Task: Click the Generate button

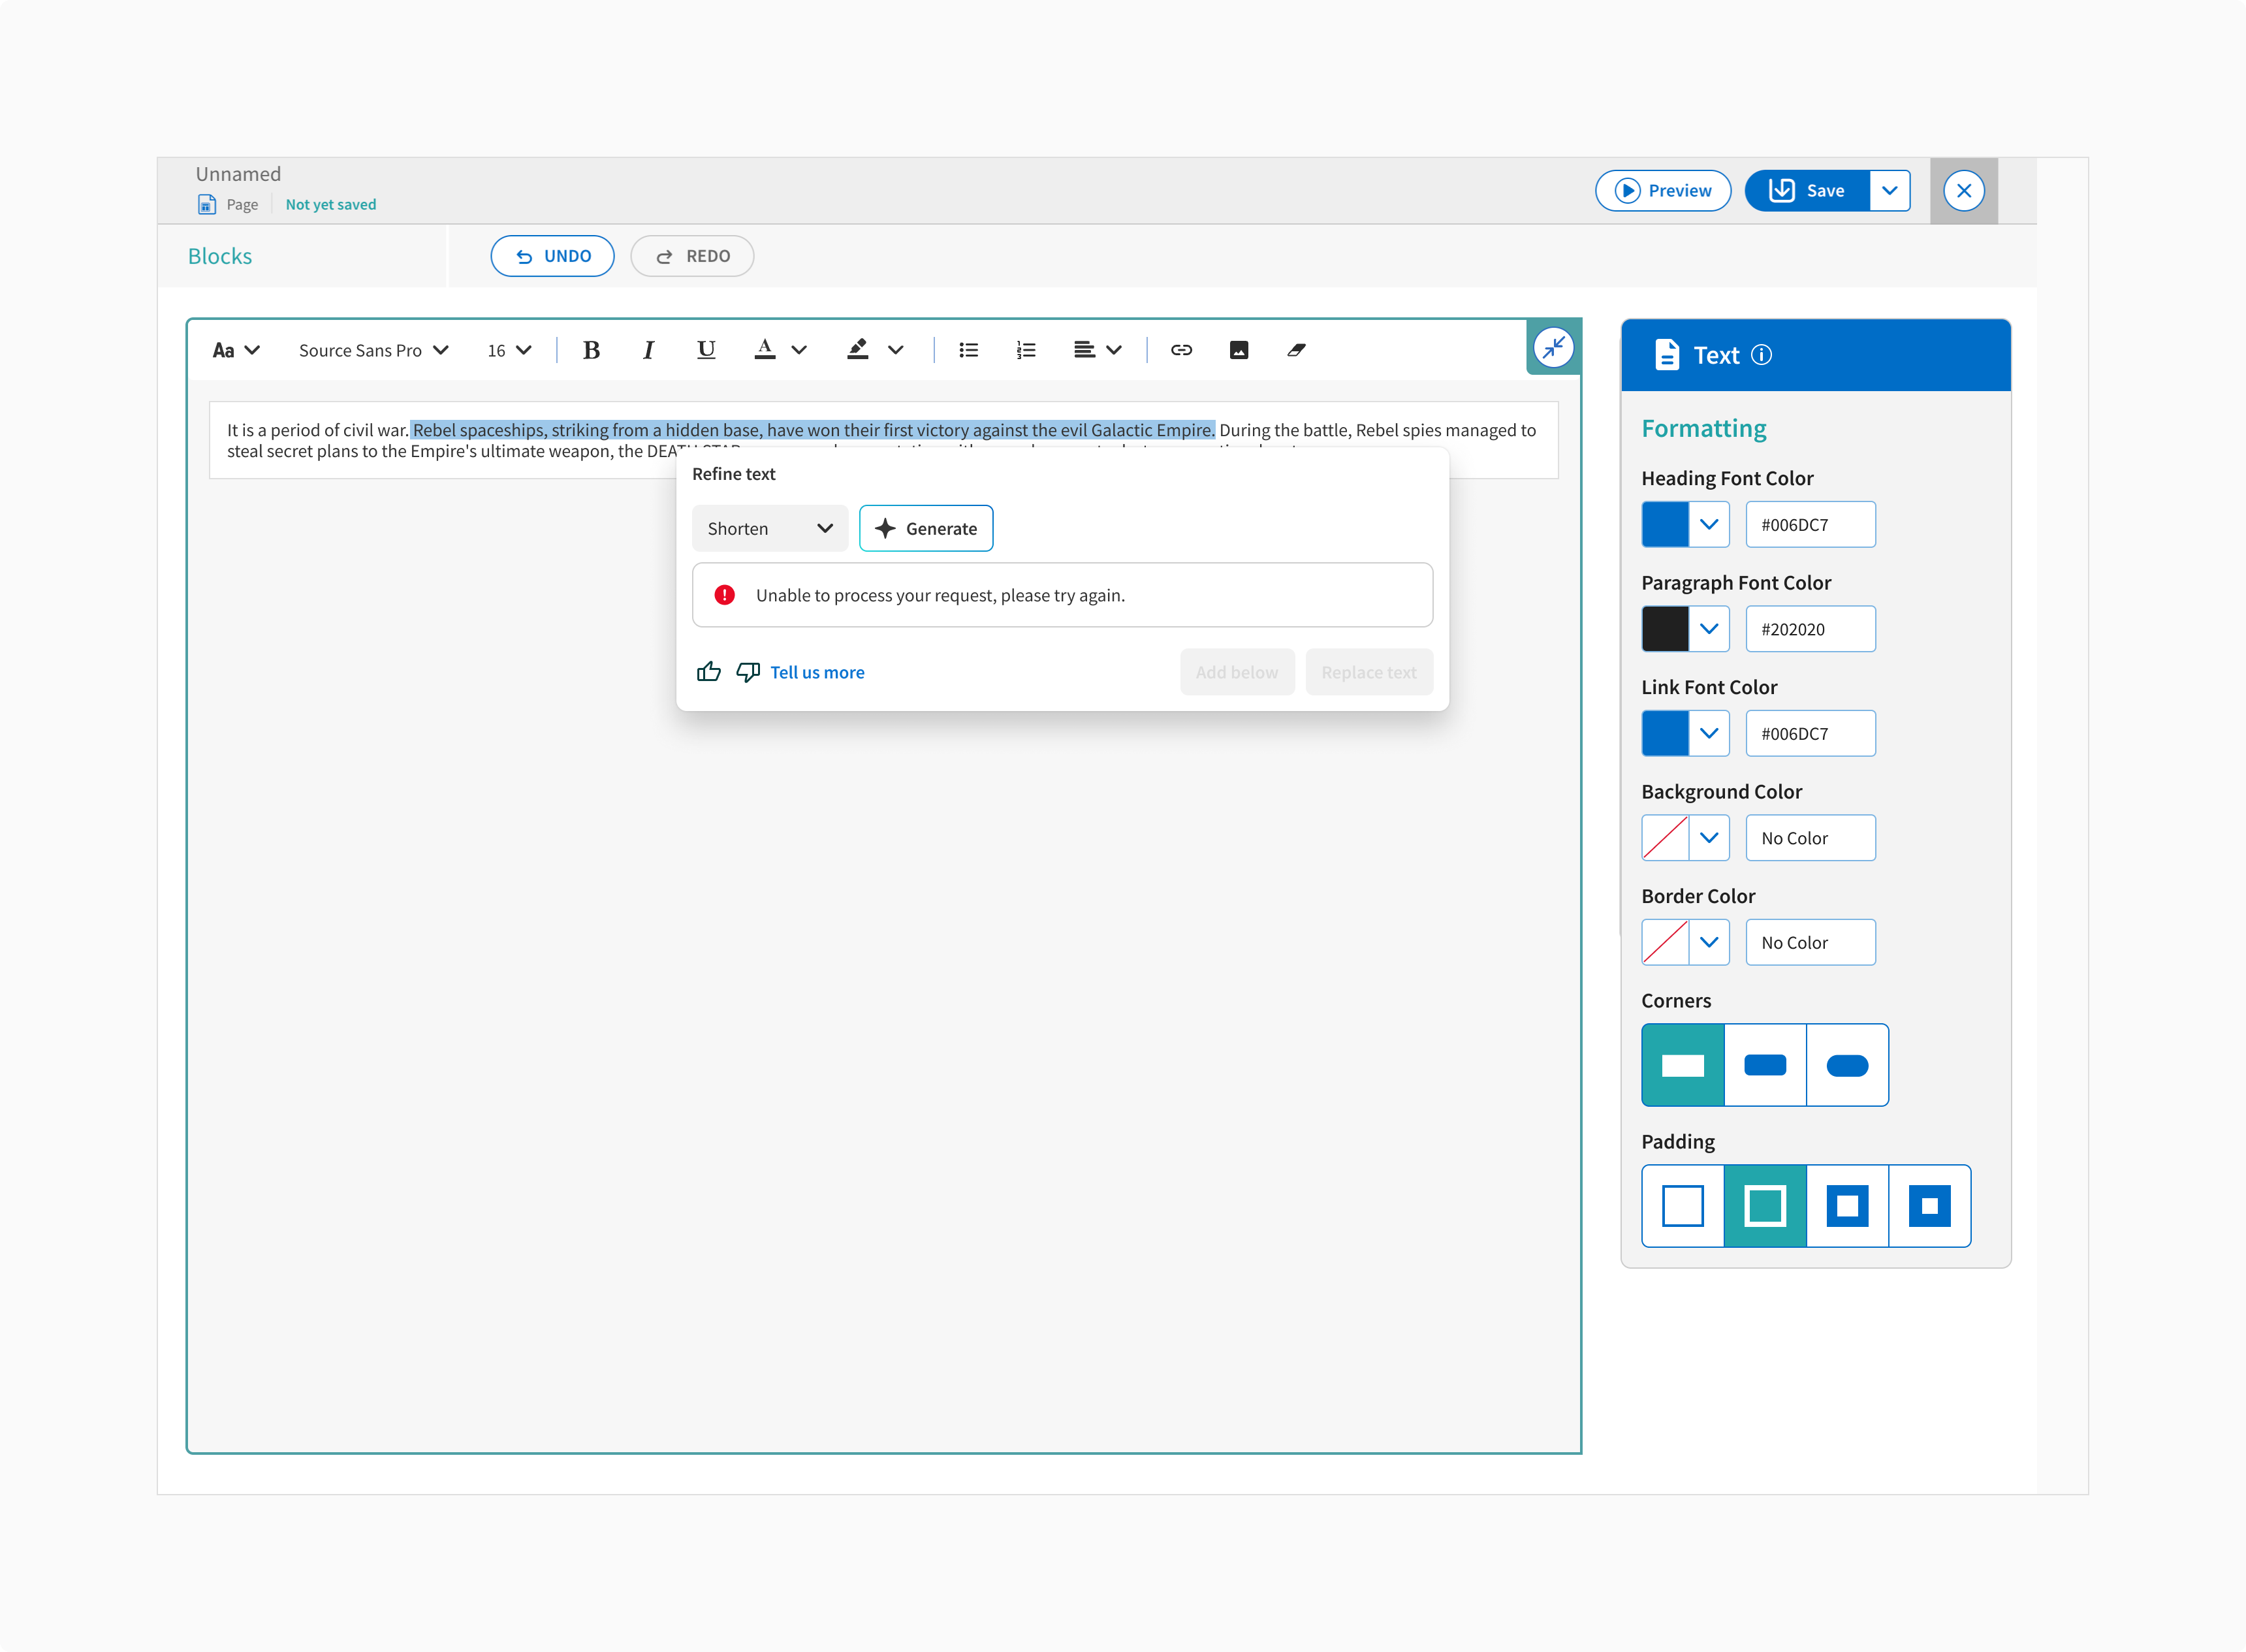Action: point(926,528)
